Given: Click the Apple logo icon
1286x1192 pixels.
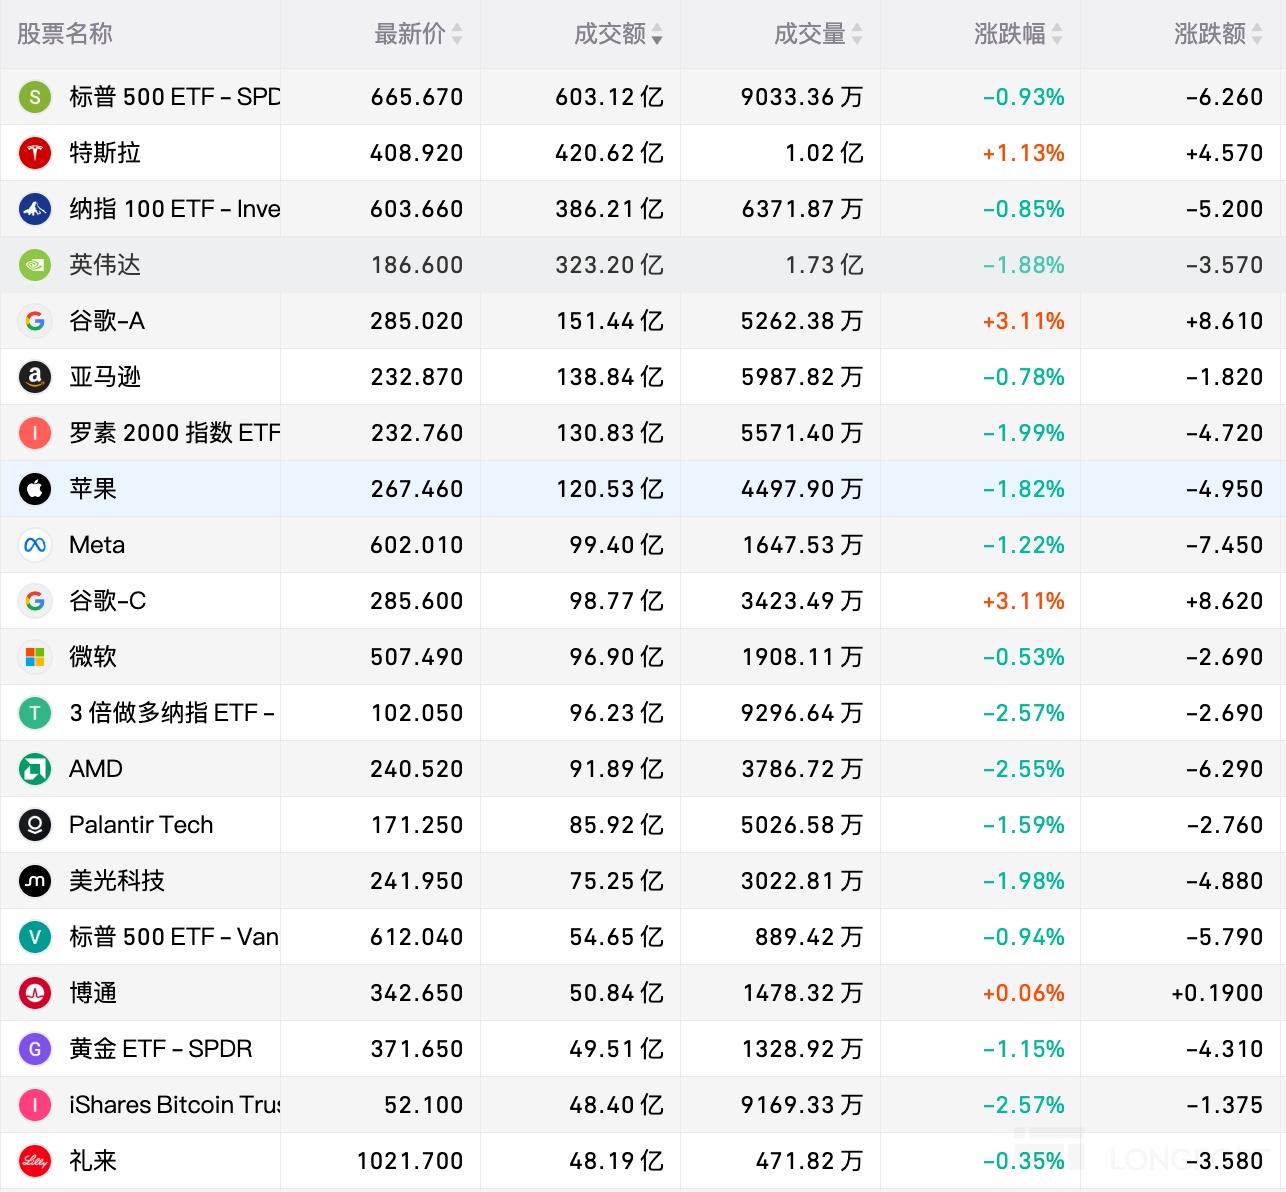Looking at the screenshot, I should point(35,489).
